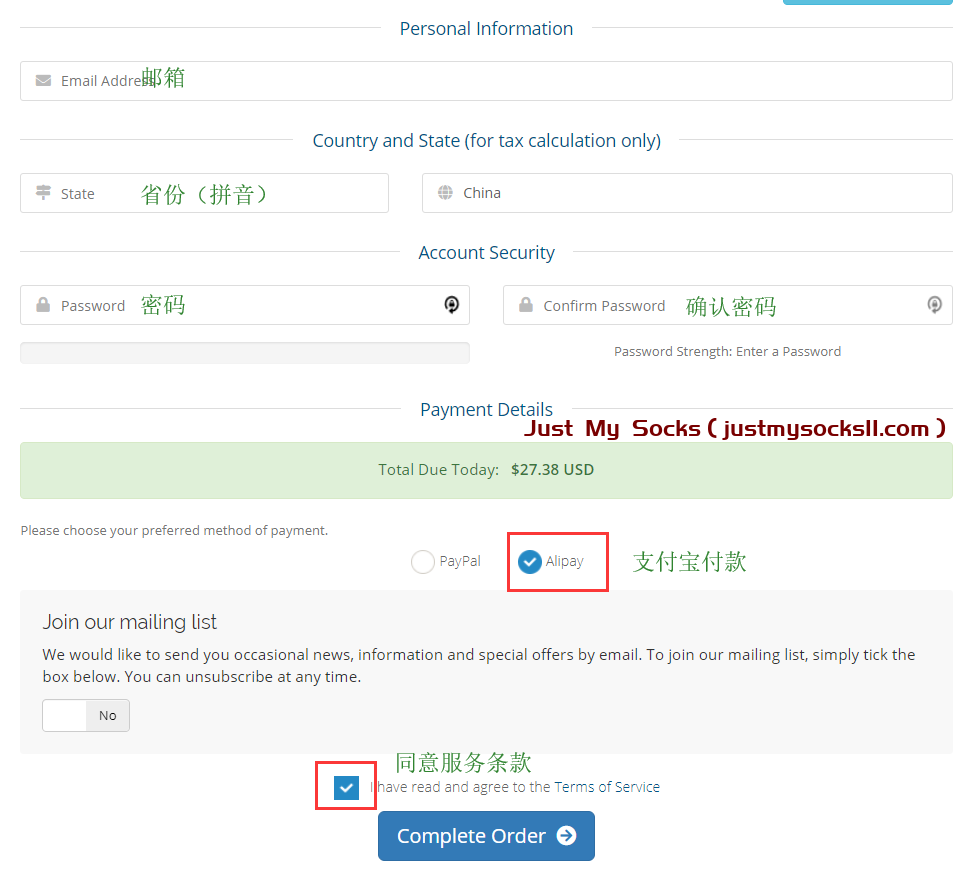Open the China country selector

coord(686,193)
